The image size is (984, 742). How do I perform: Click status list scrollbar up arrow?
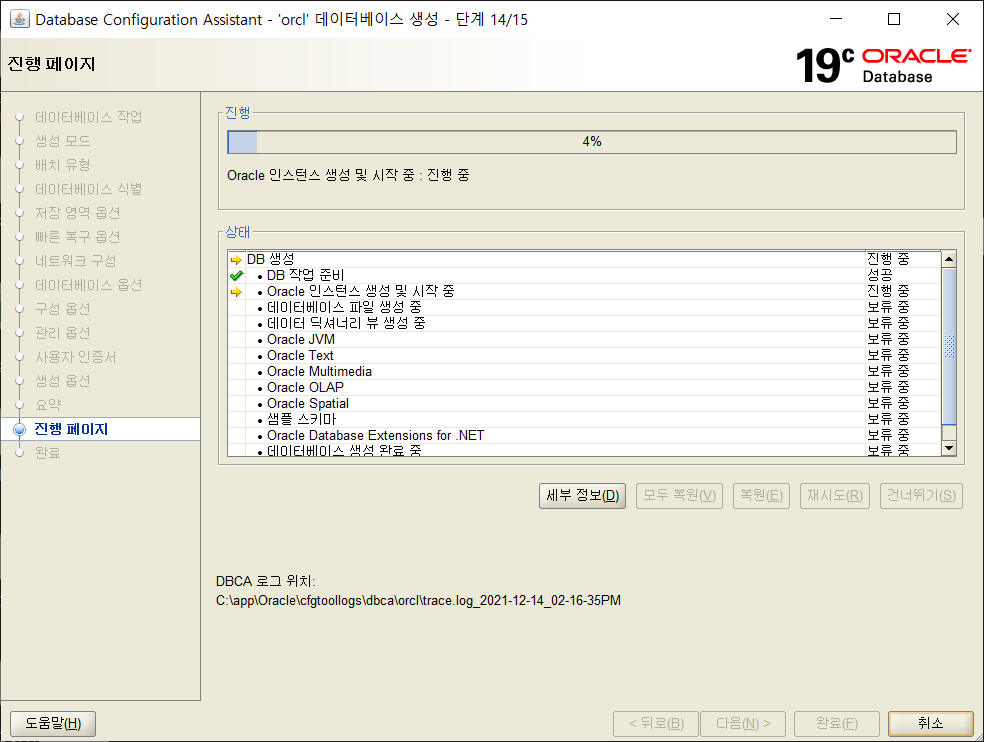click(x=949, y=259)
